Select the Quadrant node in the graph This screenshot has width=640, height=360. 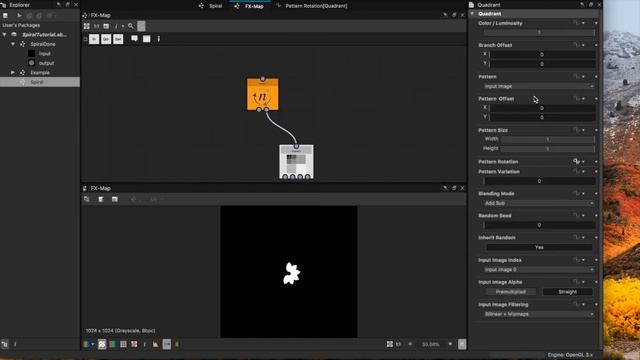pyautogui.click(x=296, y=162)
